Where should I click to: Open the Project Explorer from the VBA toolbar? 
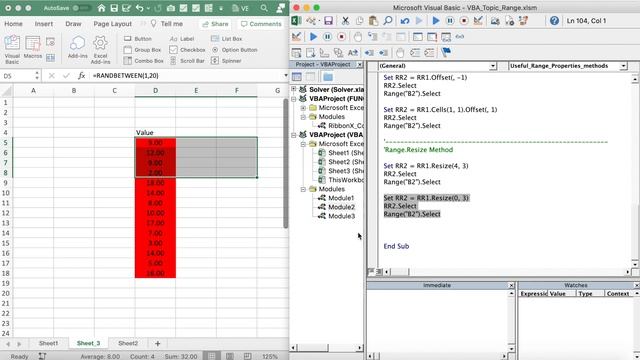click(x=495, y=21)
